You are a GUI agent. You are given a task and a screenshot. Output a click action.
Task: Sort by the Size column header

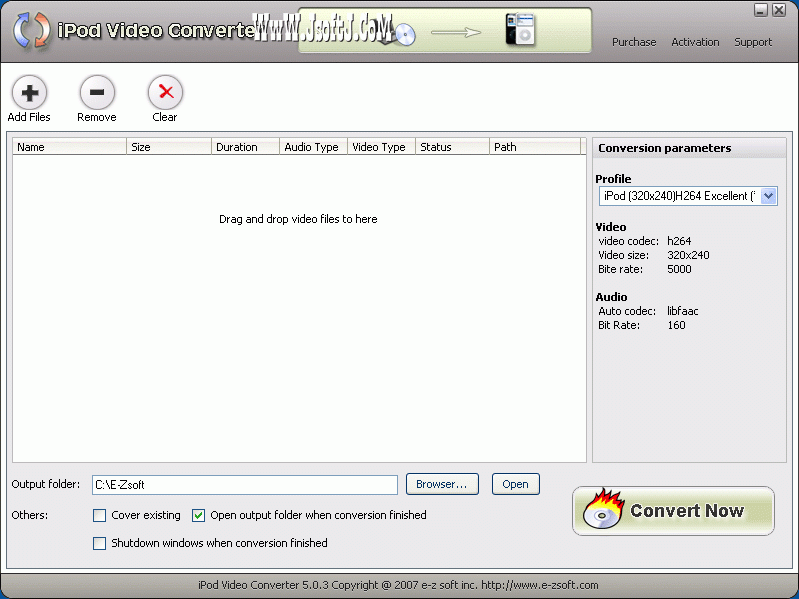pos(169,147)
